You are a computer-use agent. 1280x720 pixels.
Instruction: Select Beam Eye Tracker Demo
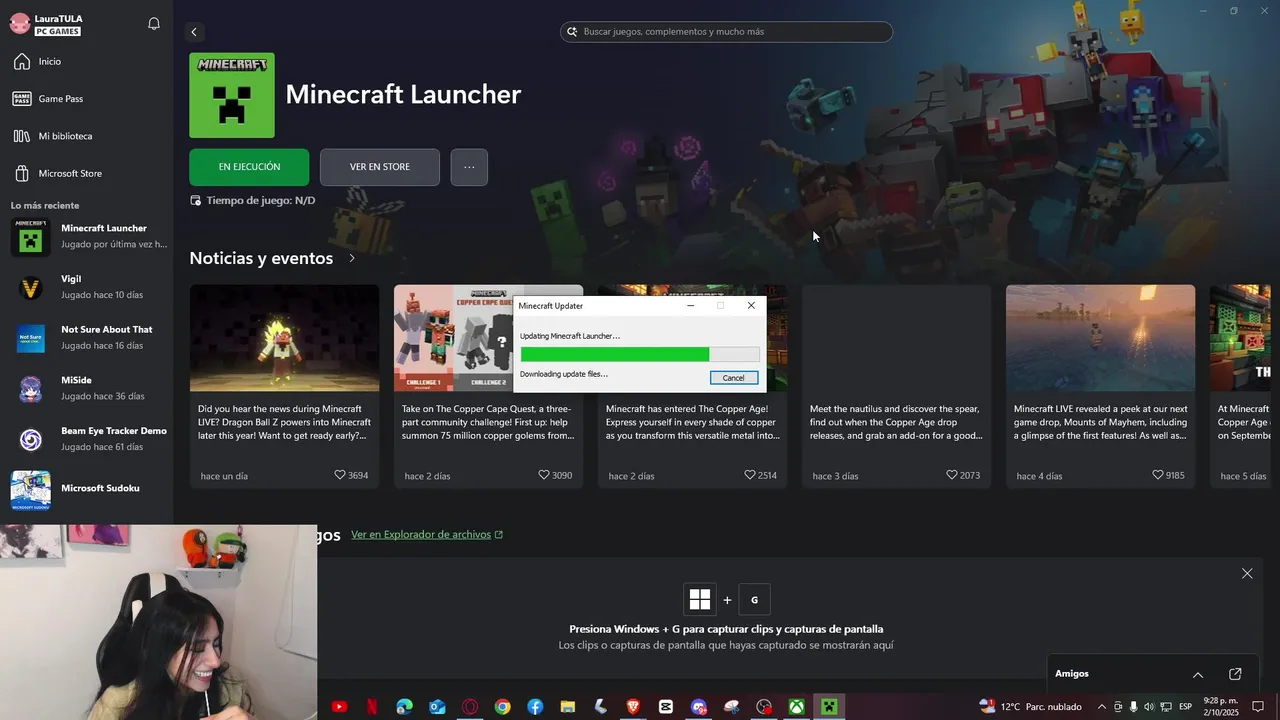pyautogui.click(x=88, y=439)
